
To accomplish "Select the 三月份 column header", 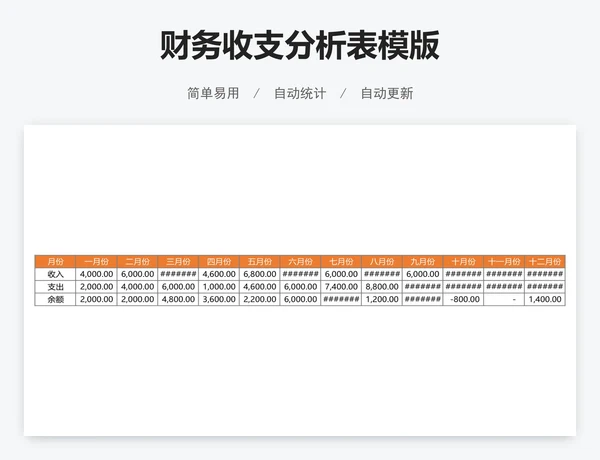I will coord(178,262).
